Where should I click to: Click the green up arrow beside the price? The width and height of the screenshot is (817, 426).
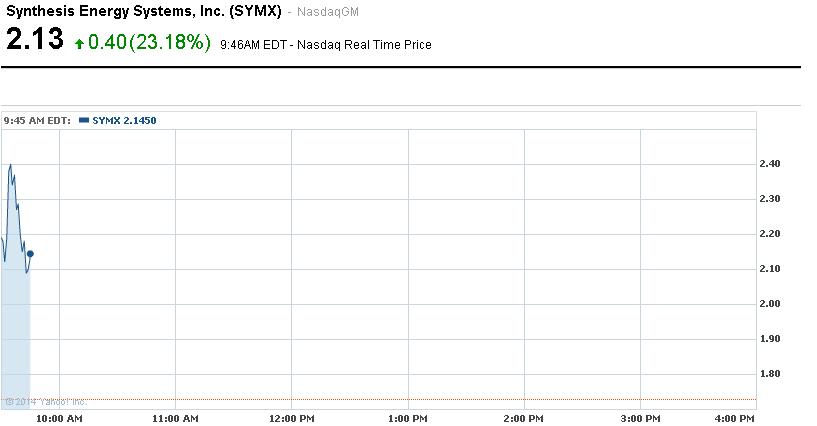(x=79, y=44)
